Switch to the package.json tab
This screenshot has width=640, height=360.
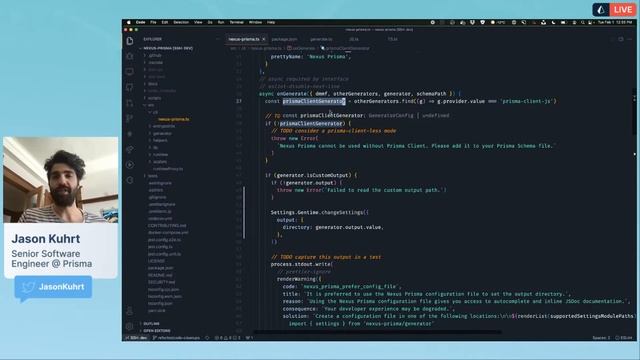click(284, 39)
